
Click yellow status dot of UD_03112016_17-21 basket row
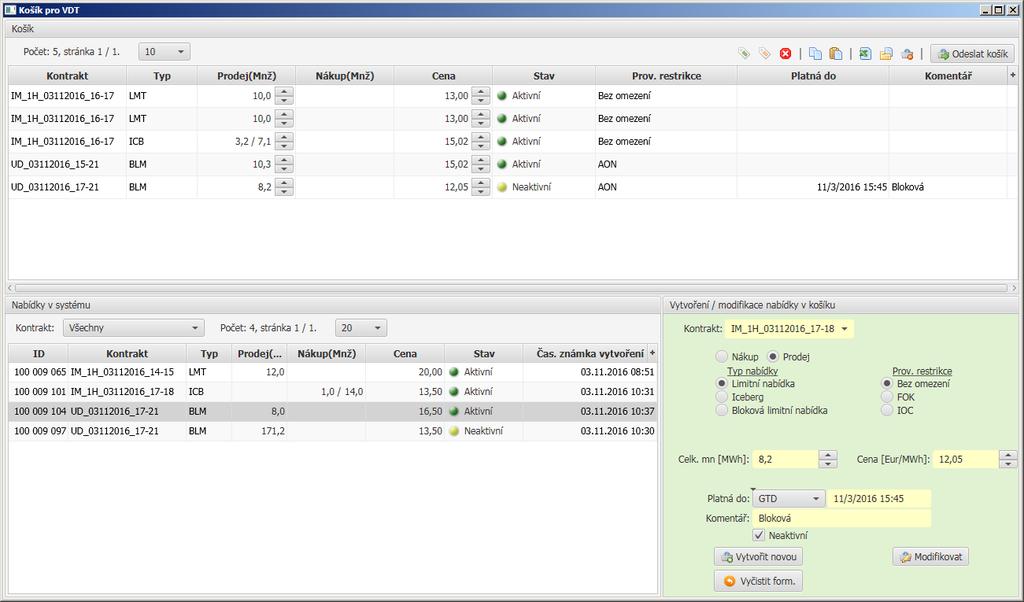pos(502,187)
